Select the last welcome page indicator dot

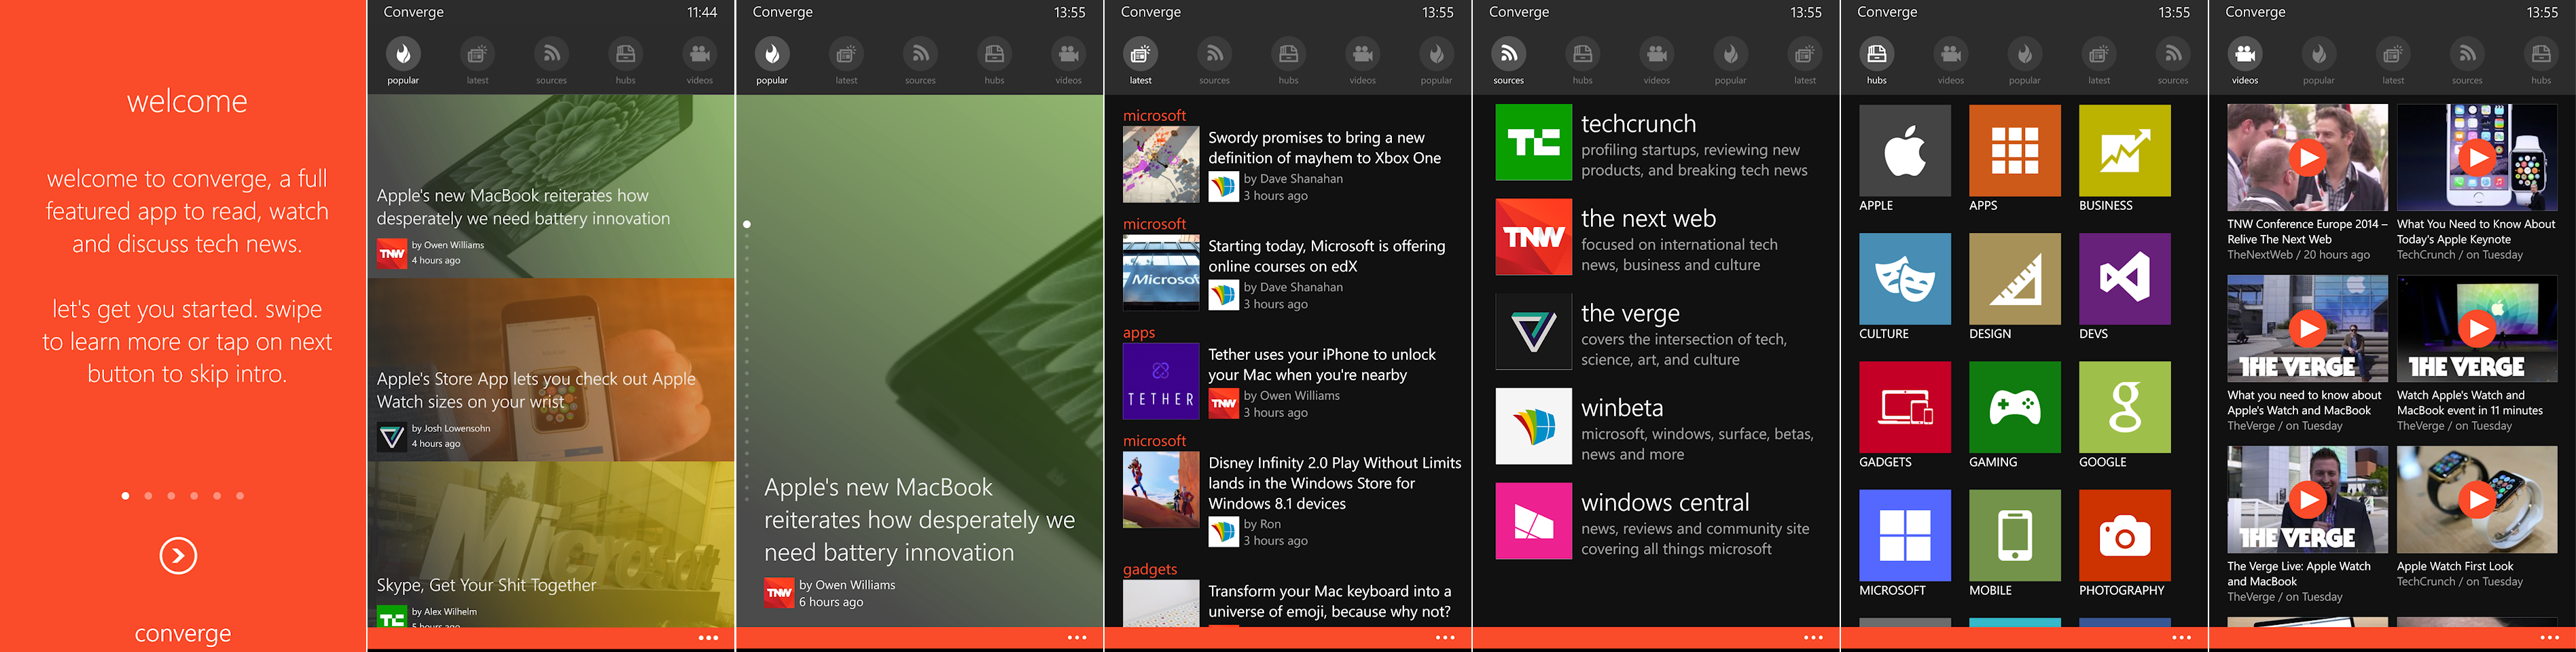coord(240,496)
